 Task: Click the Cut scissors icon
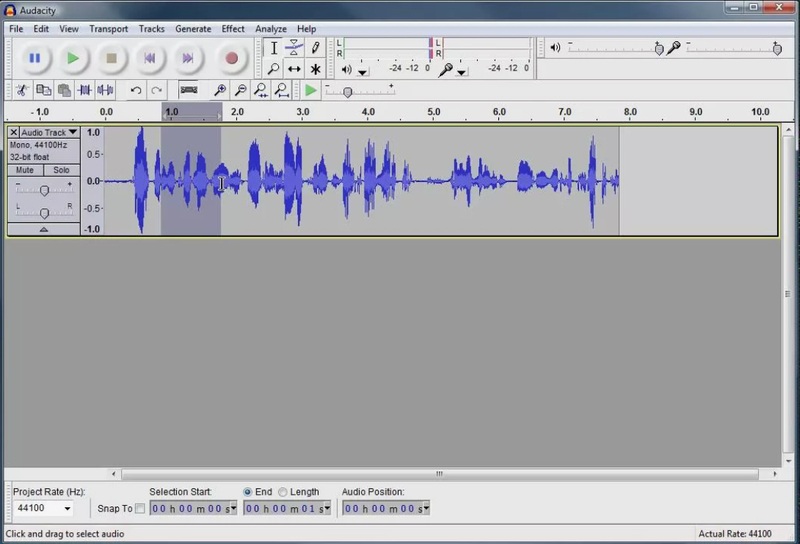(22, 91)
